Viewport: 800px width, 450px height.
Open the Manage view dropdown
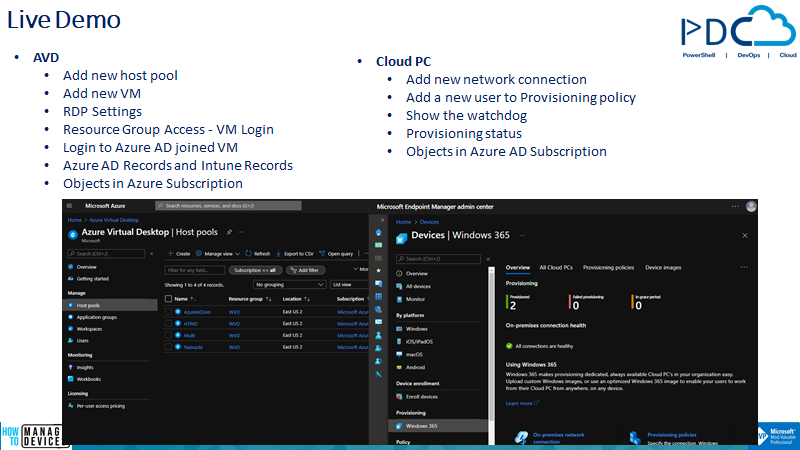(x=218, y=254)
